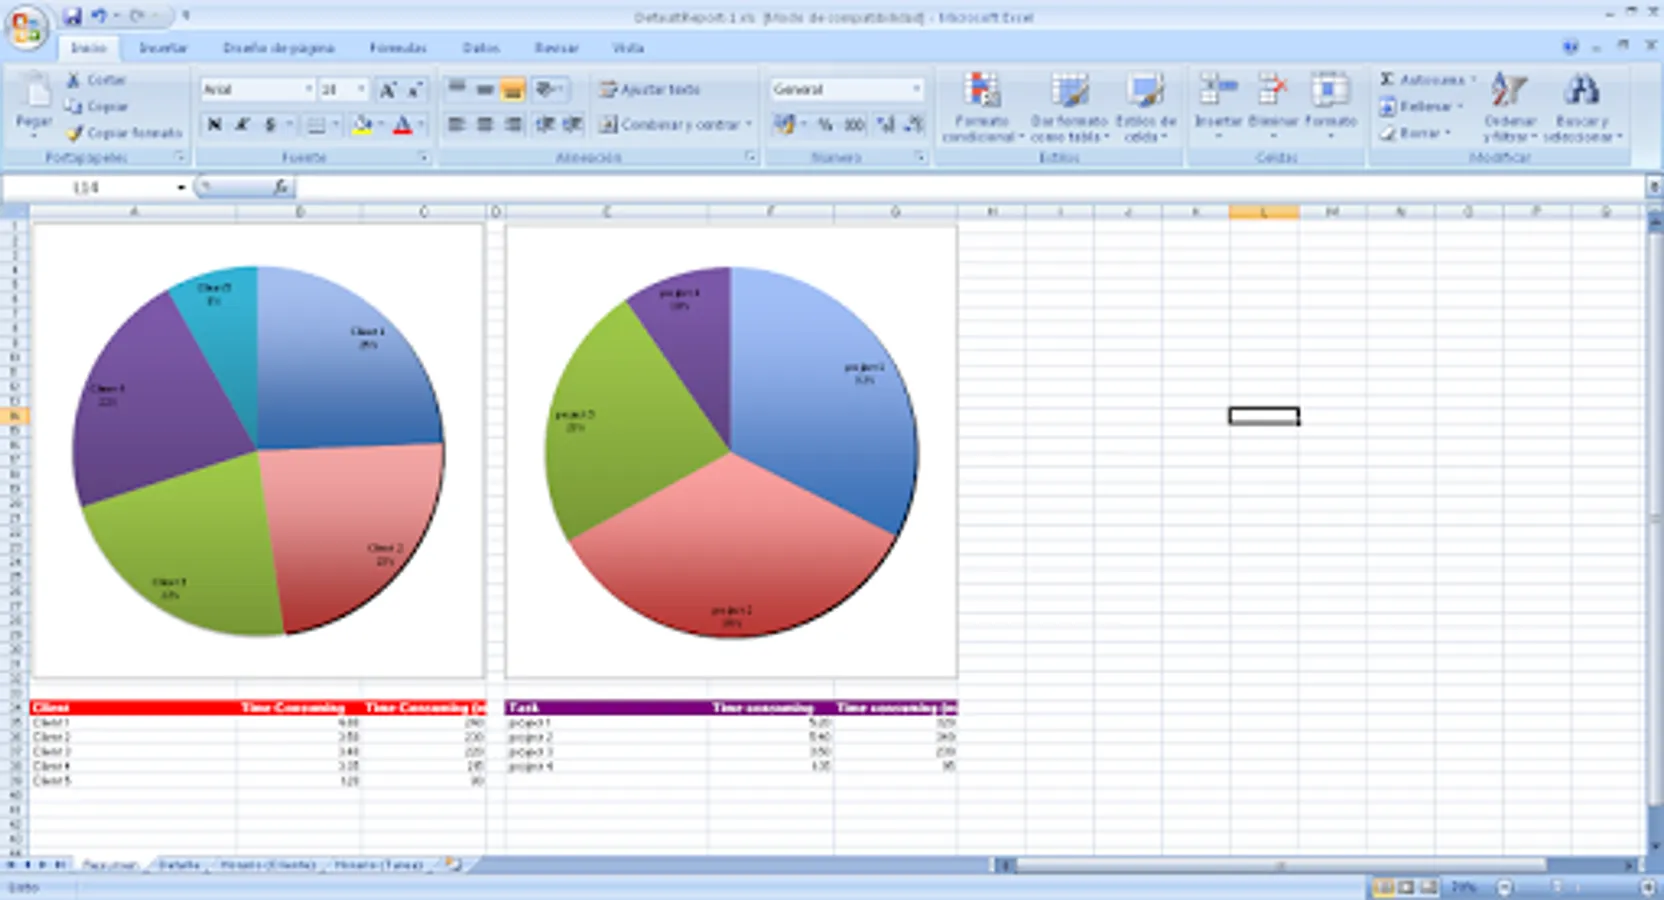Screen dimensions: 1664x900
Task: Switch to Vista ribbon tab
Action: [628, 48]
